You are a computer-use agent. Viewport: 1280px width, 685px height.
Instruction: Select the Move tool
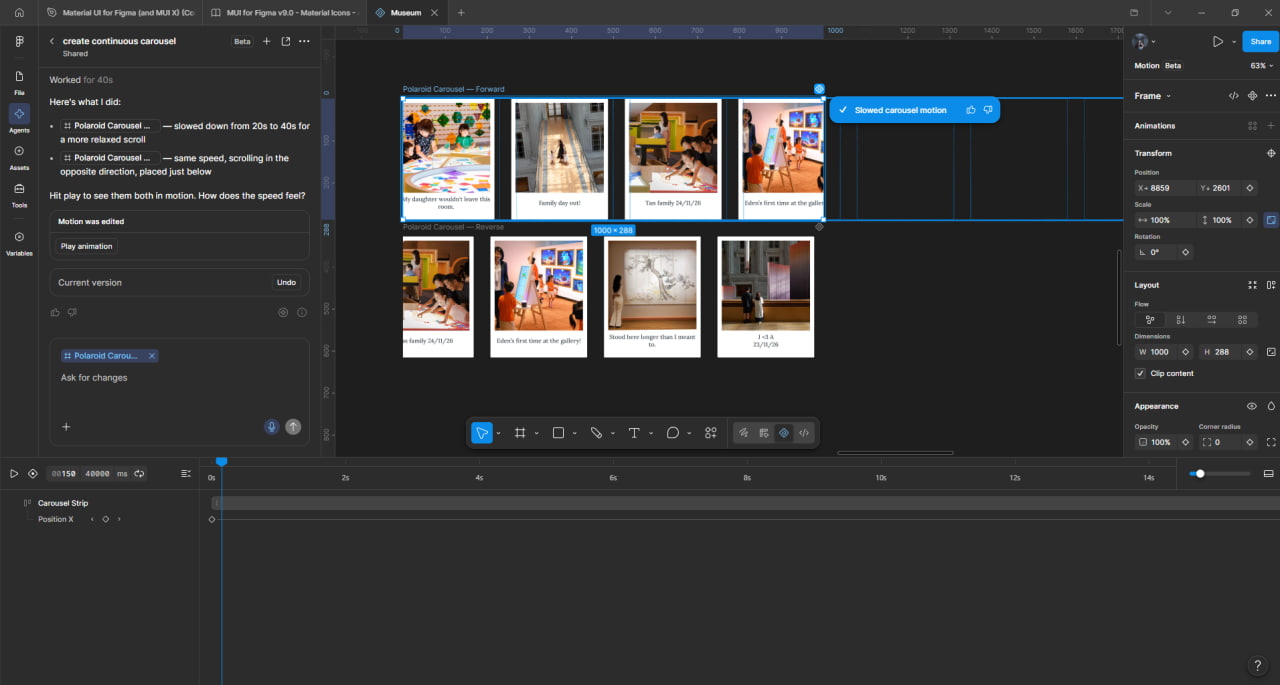click(482, 433)
